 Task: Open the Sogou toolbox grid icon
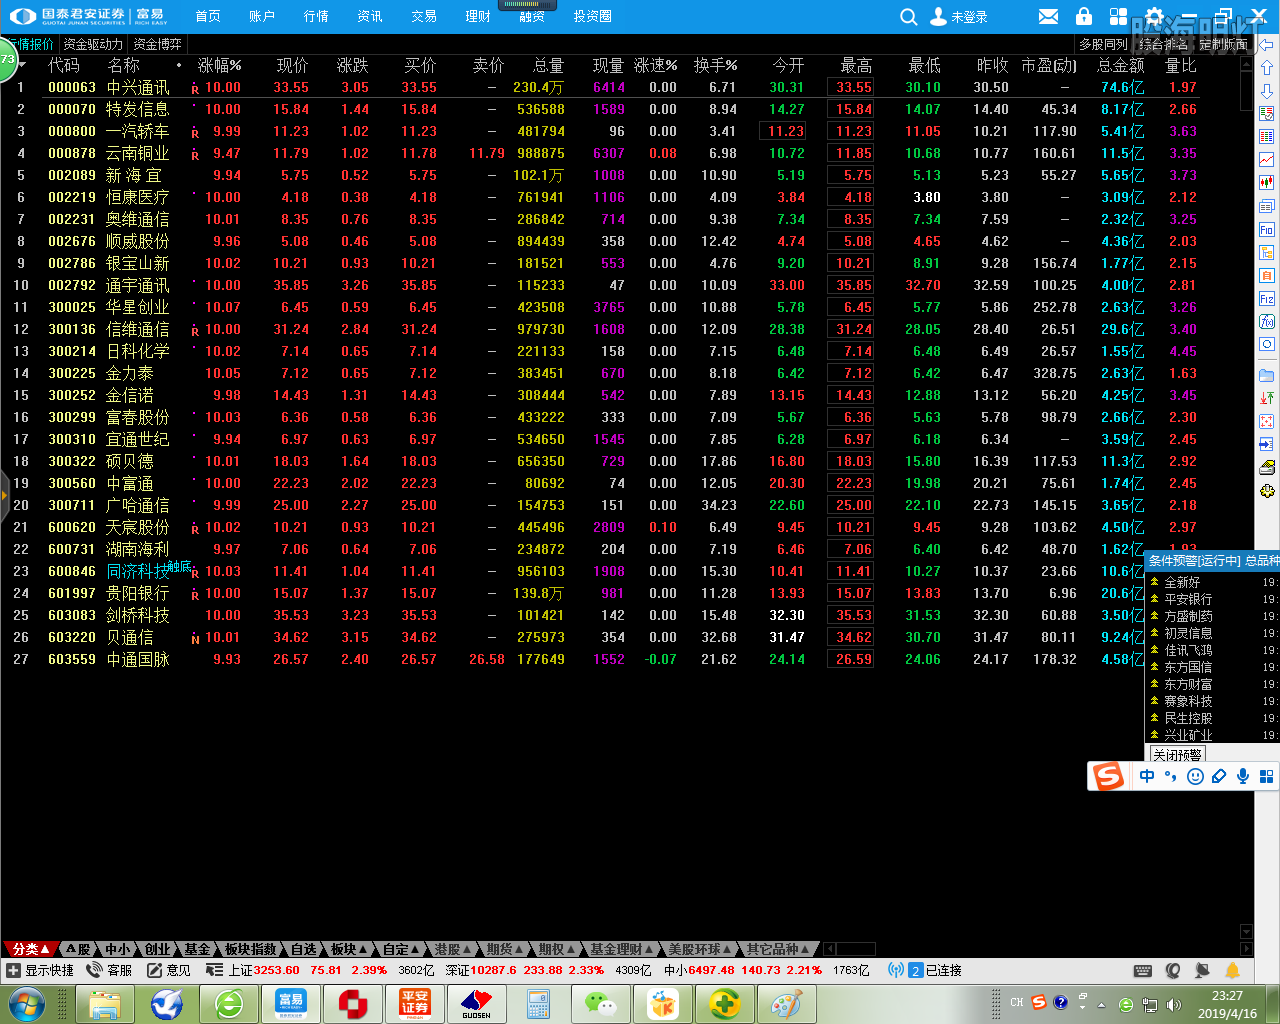(1267, 776)
